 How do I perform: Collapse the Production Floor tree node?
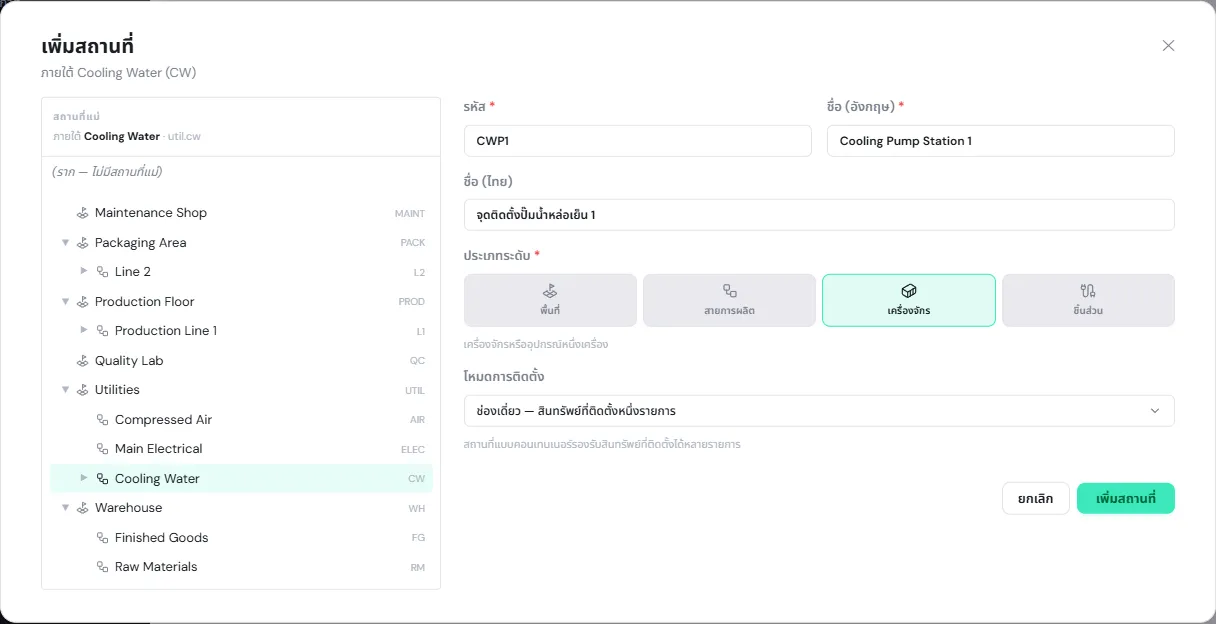pyautogui.click(x=65, y=302)
